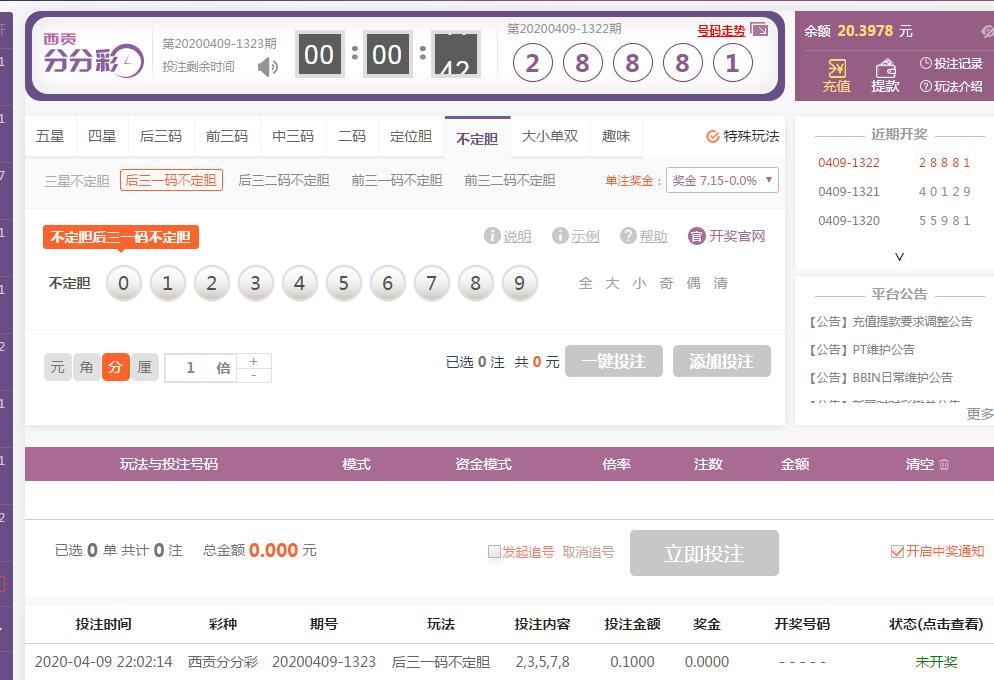994x680 pixels.
Task: Select 前三一码不定胆 play type
Action: 397,181
